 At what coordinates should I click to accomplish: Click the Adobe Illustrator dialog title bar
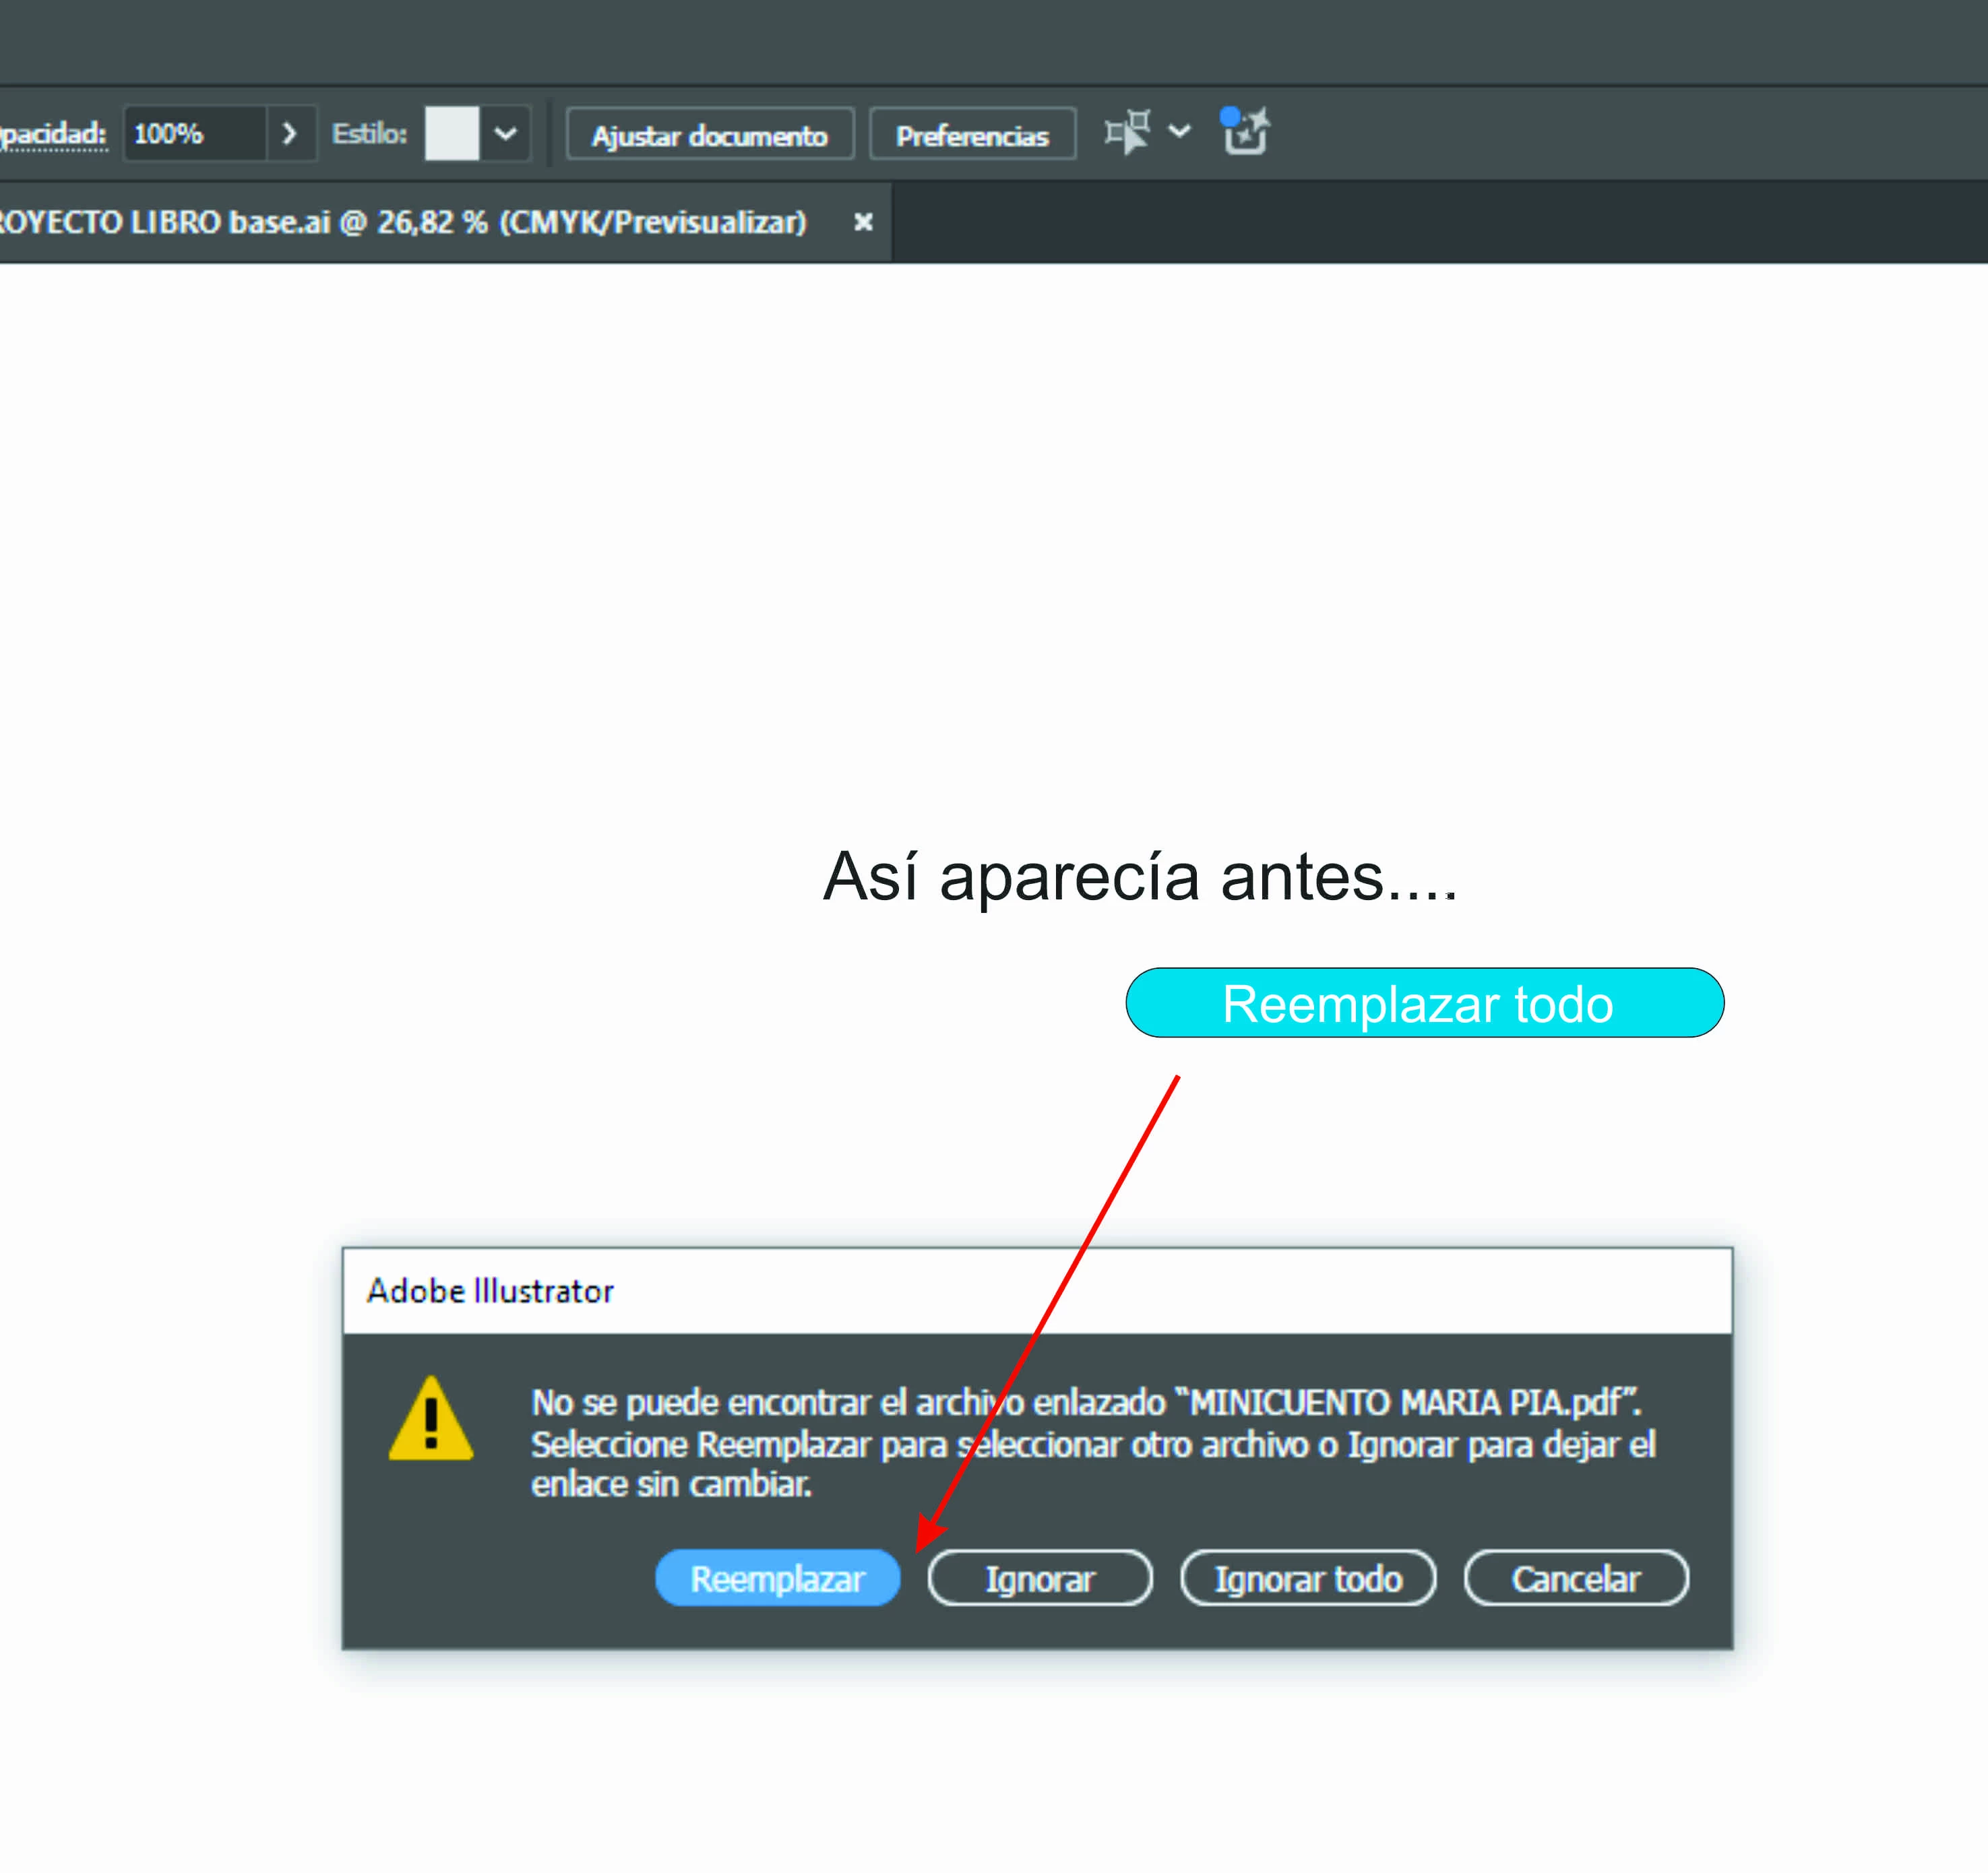tap(1036, 1291)
